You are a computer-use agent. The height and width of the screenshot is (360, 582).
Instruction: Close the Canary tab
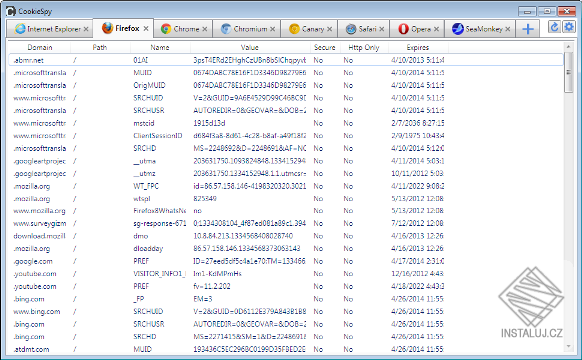pyautogui.click(x=330, y=29)
